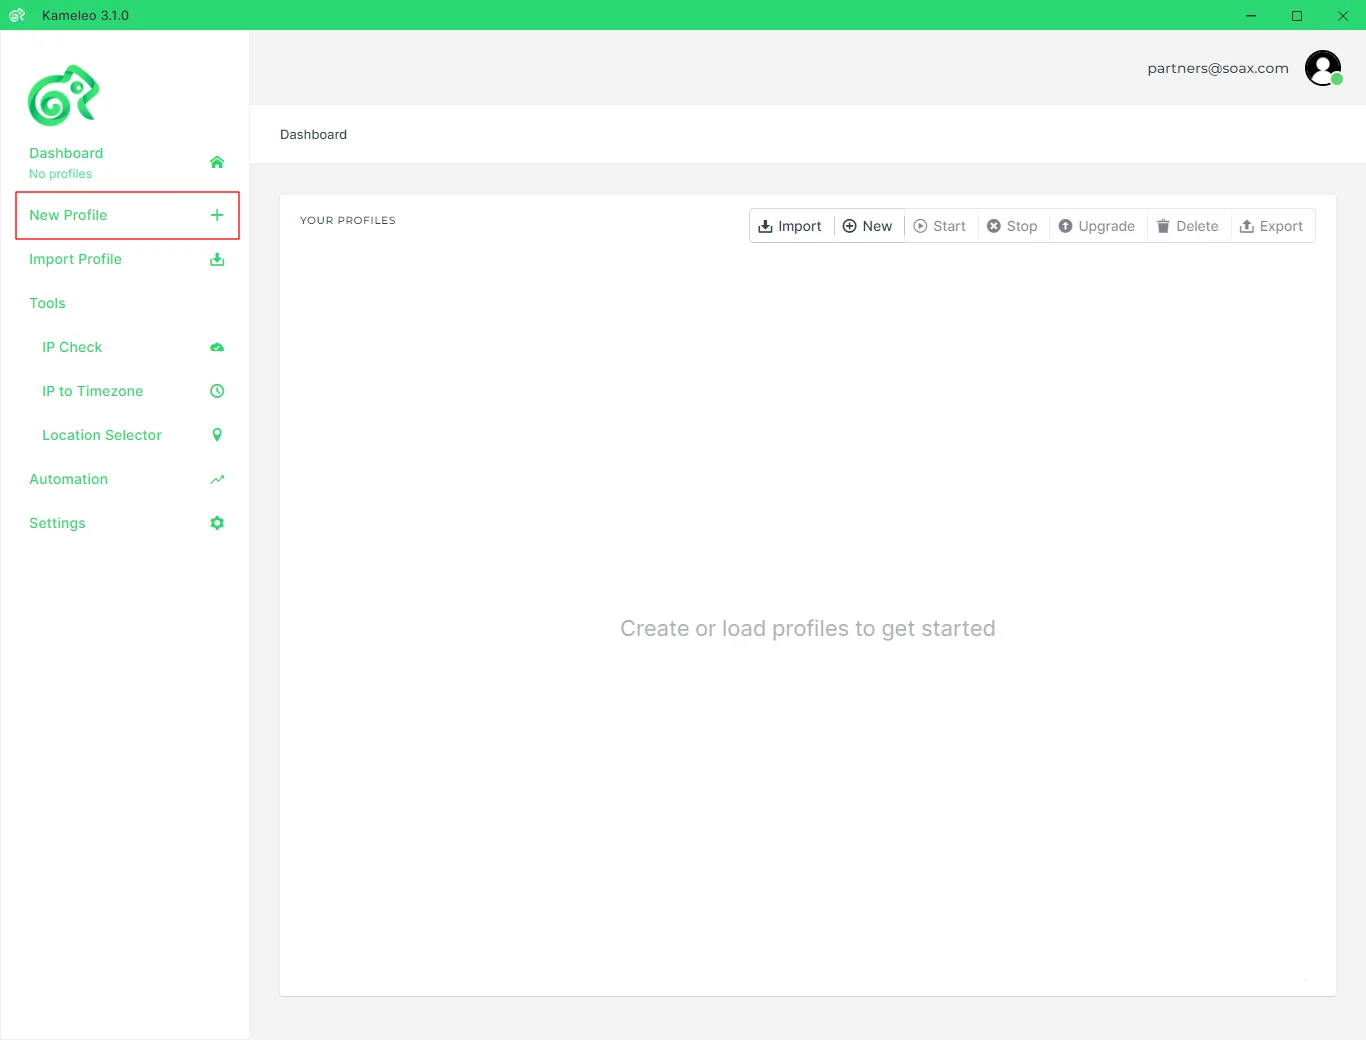Click the Kameleo chameleon logo
Viewport: 1366px width, 1040px height.
[63, 96]
